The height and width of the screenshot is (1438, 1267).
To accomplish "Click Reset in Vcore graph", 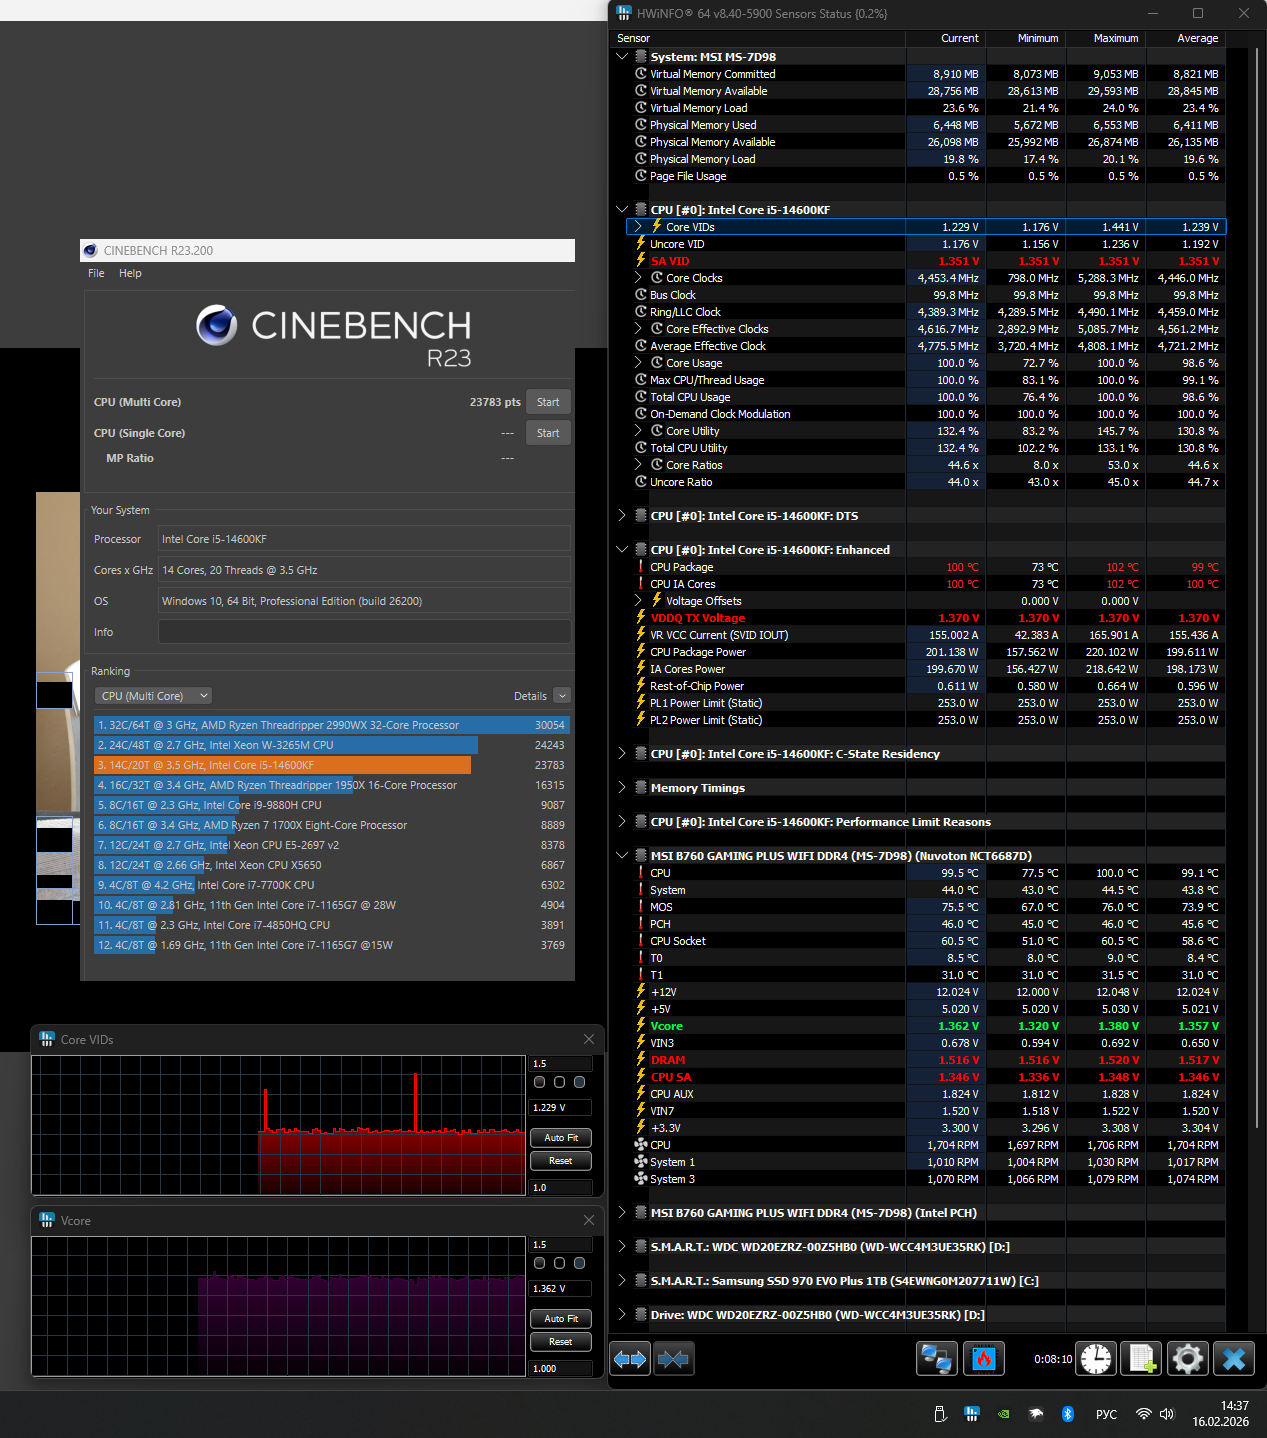I will point(561,1342).
